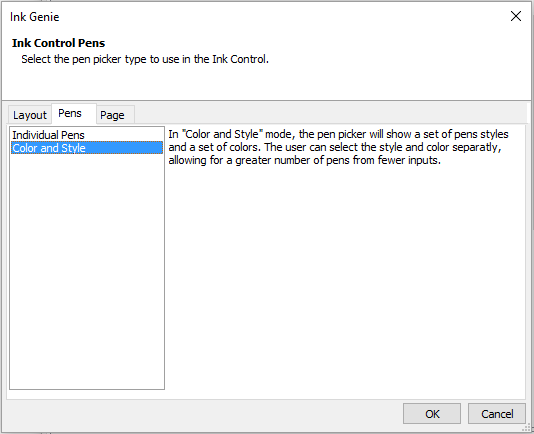Click the Ink Control Pens heading
The height and width of the screenshot is (434, 534).
coord(59,43)
